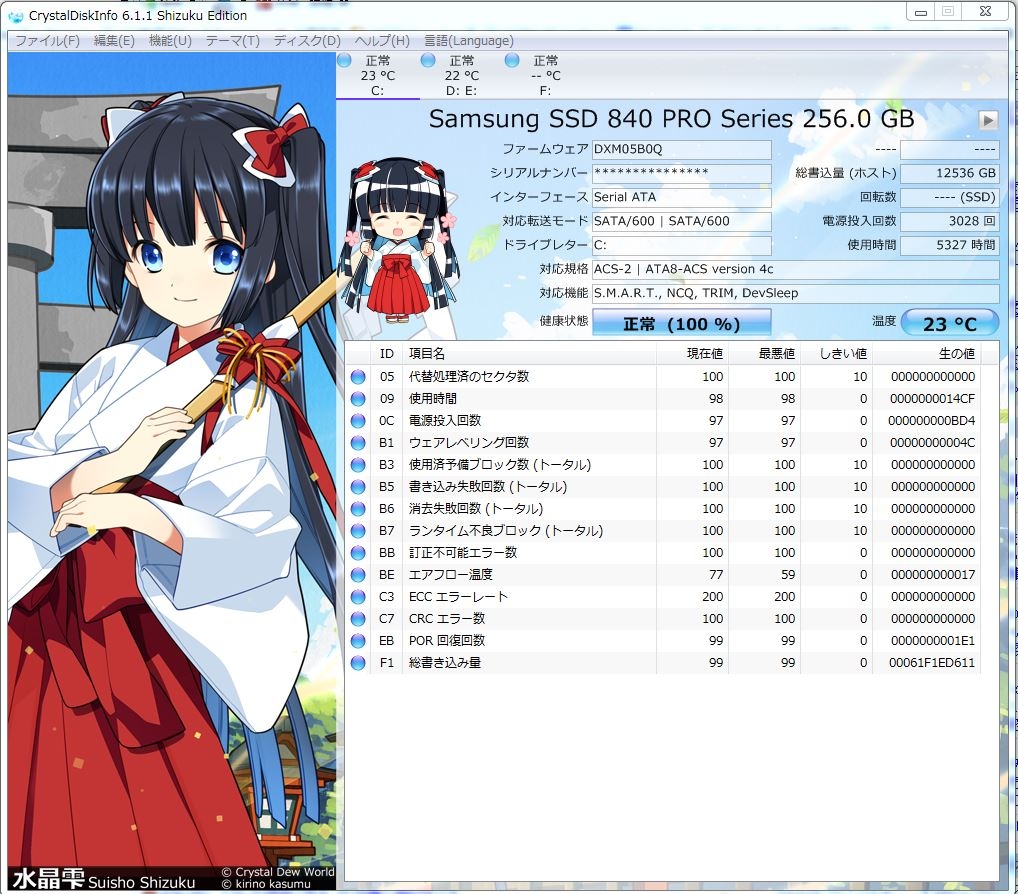Click the firmware field DXM05B0Q

point(682,149)
